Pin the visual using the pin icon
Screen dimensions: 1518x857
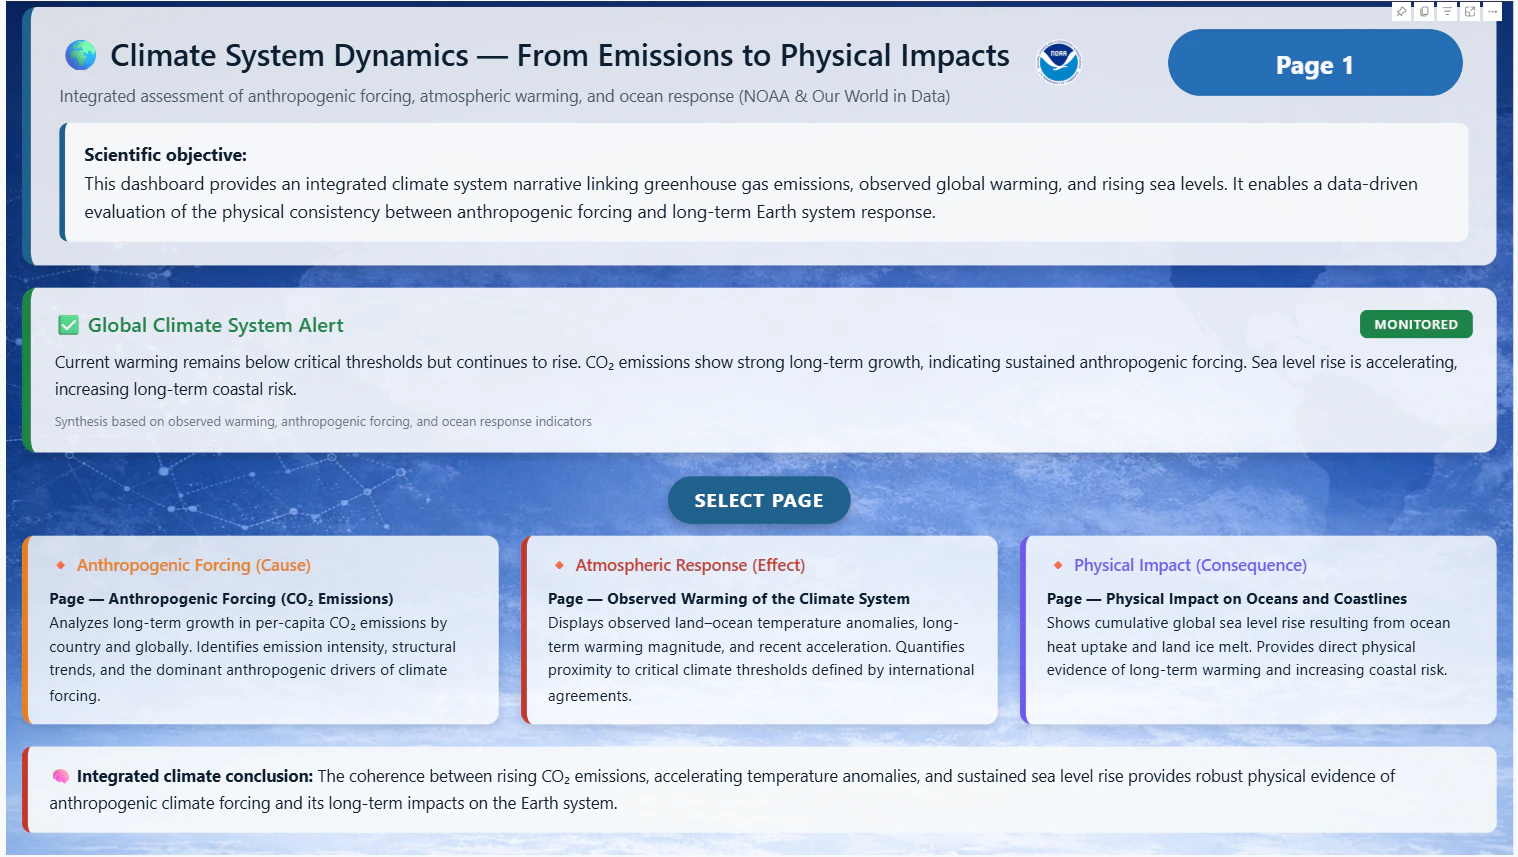click(x=1401, y=12)
